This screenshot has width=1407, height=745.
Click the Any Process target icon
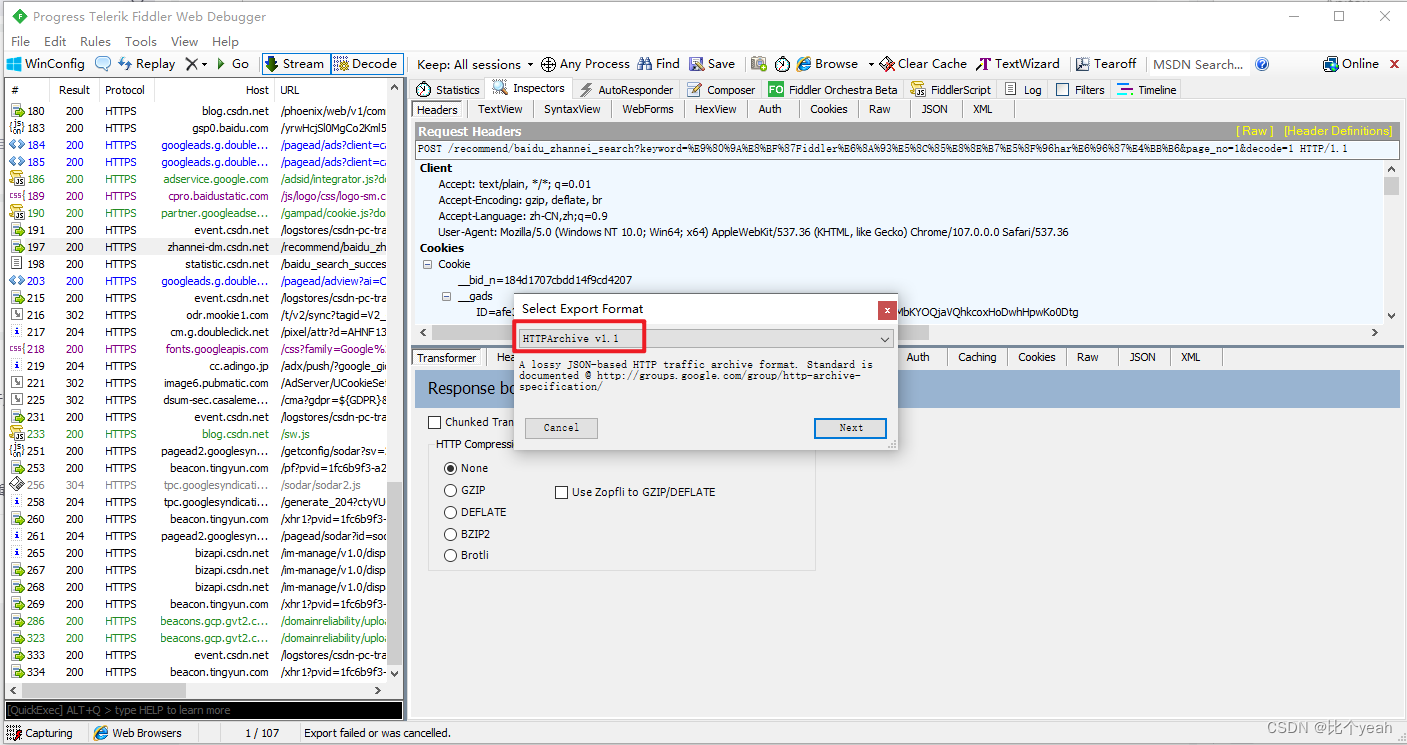pos(548,64)
